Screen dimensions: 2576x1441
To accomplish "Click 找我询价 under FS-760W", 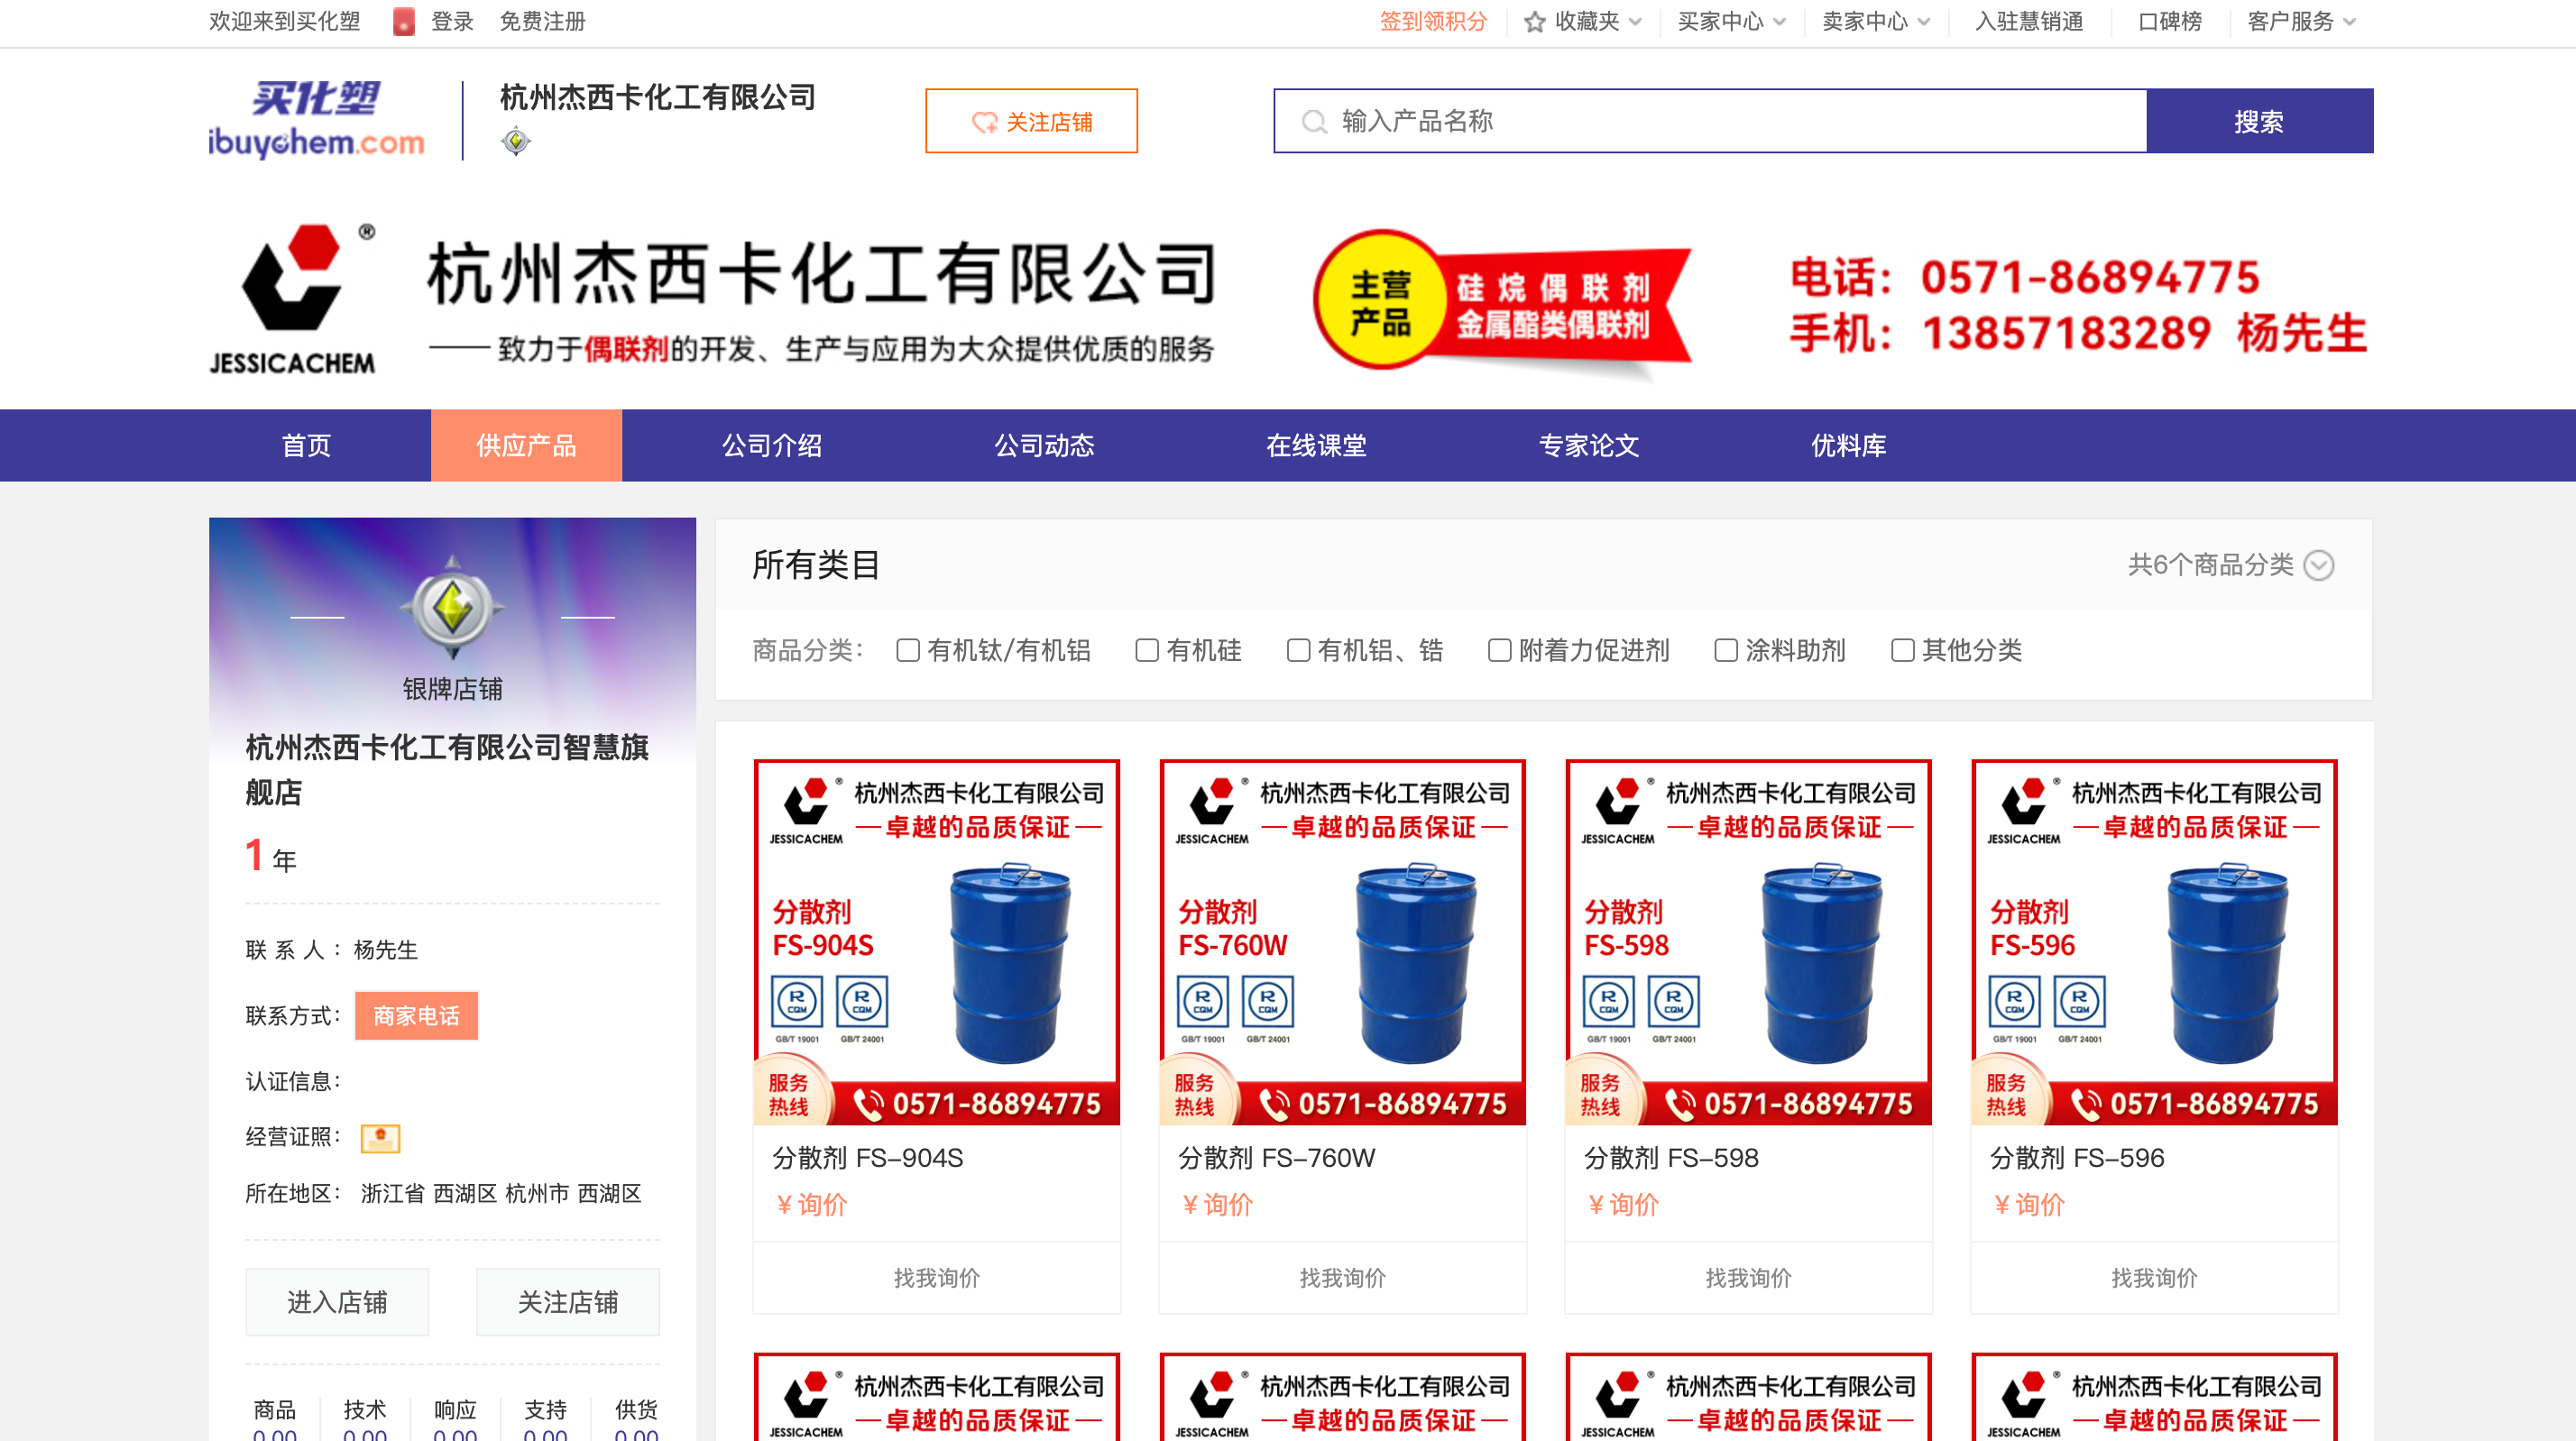I will tap(1342, 1277).
